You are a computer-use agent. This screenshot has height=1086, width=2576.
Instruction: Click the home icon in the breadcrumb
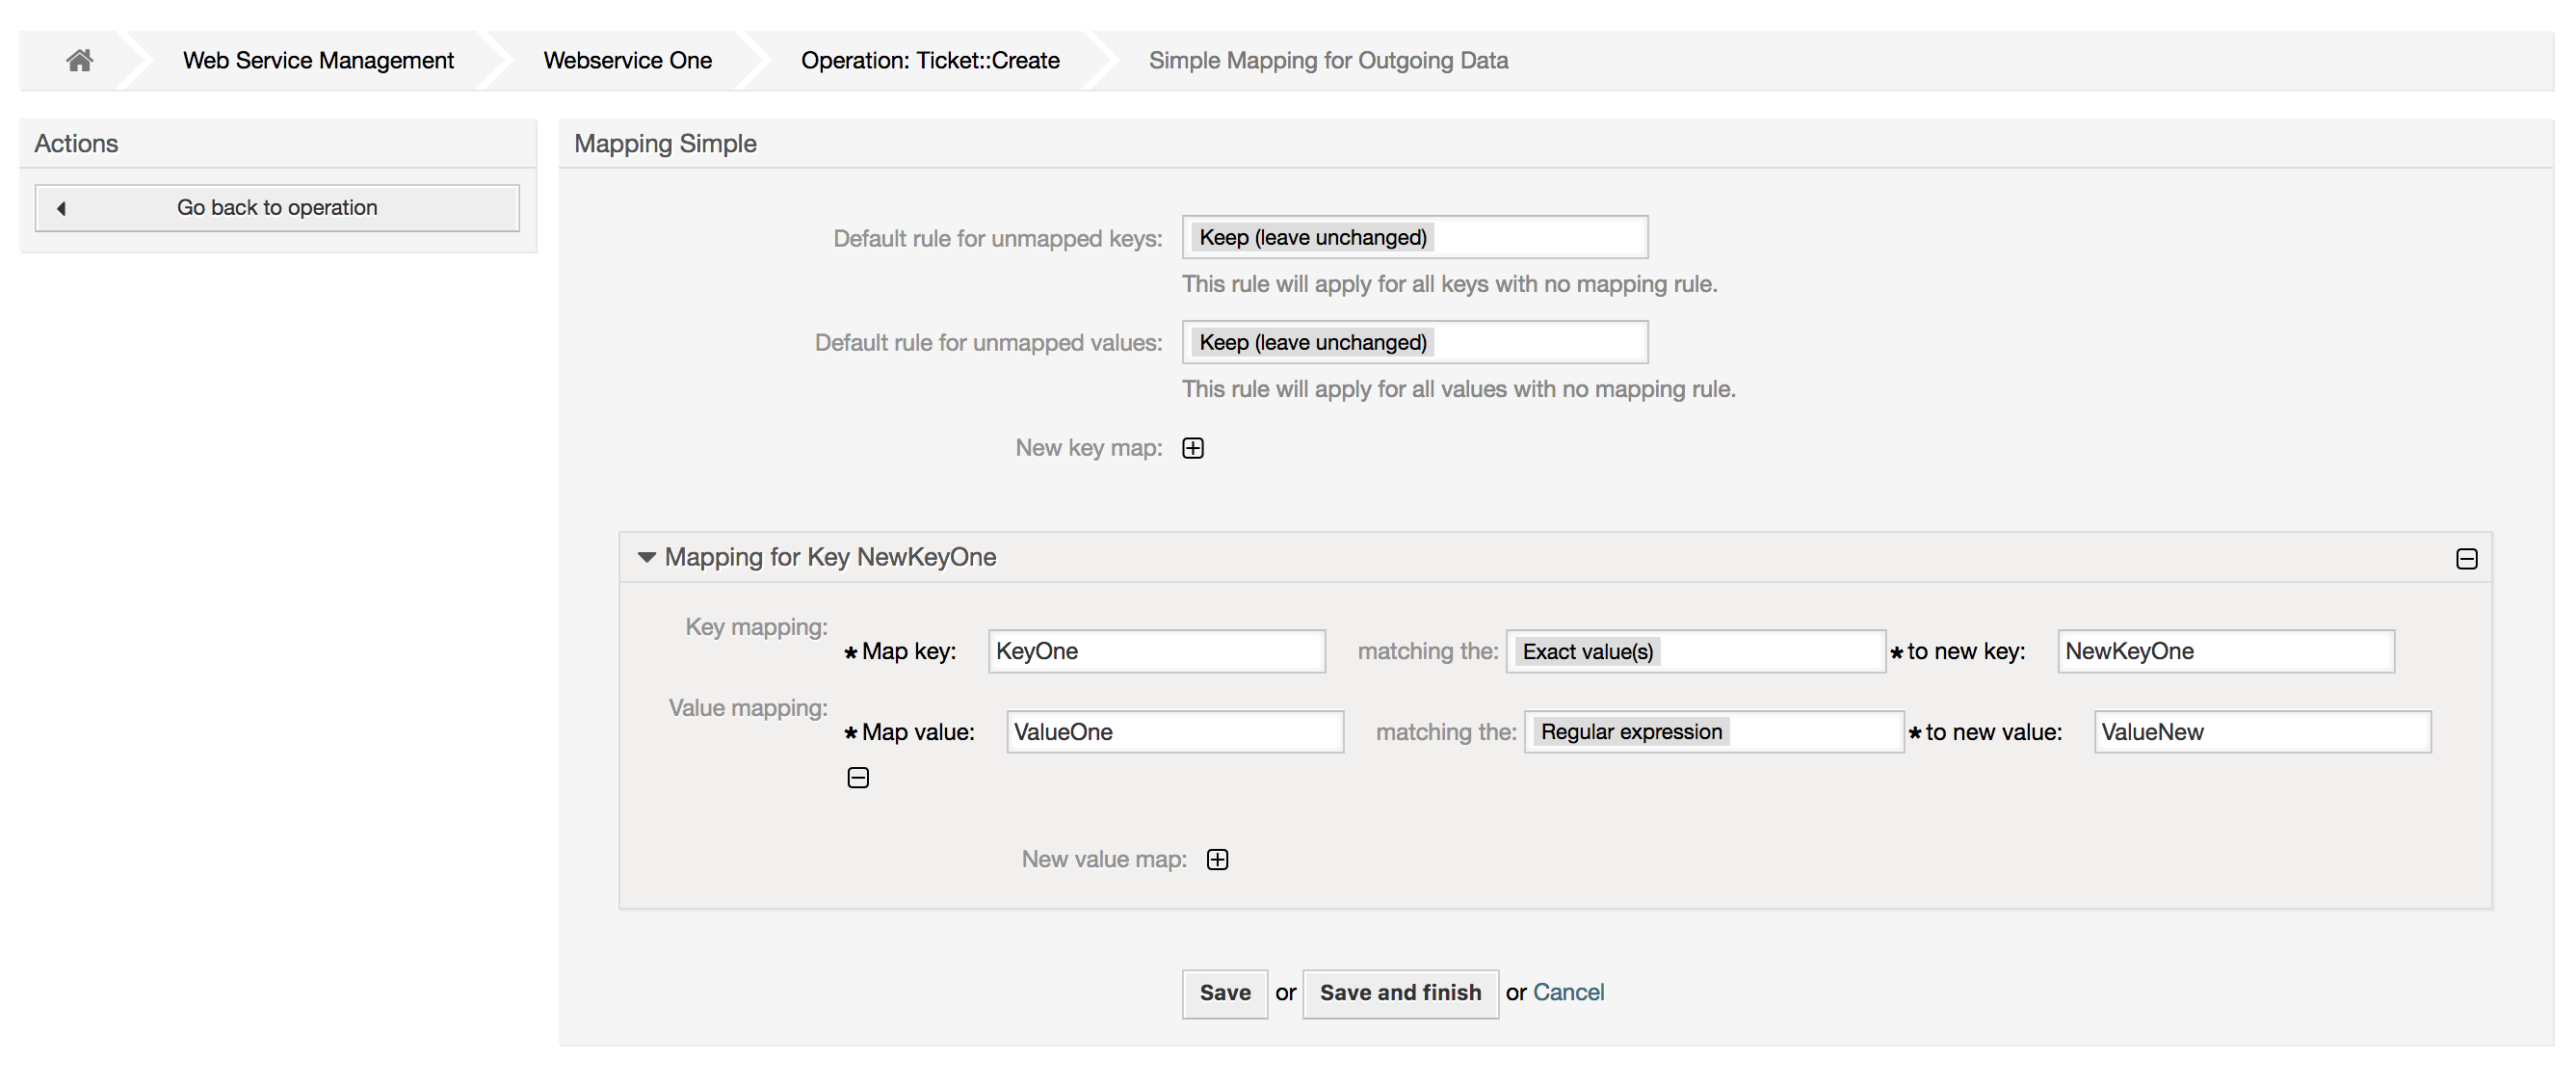click(x=79, y=59)
